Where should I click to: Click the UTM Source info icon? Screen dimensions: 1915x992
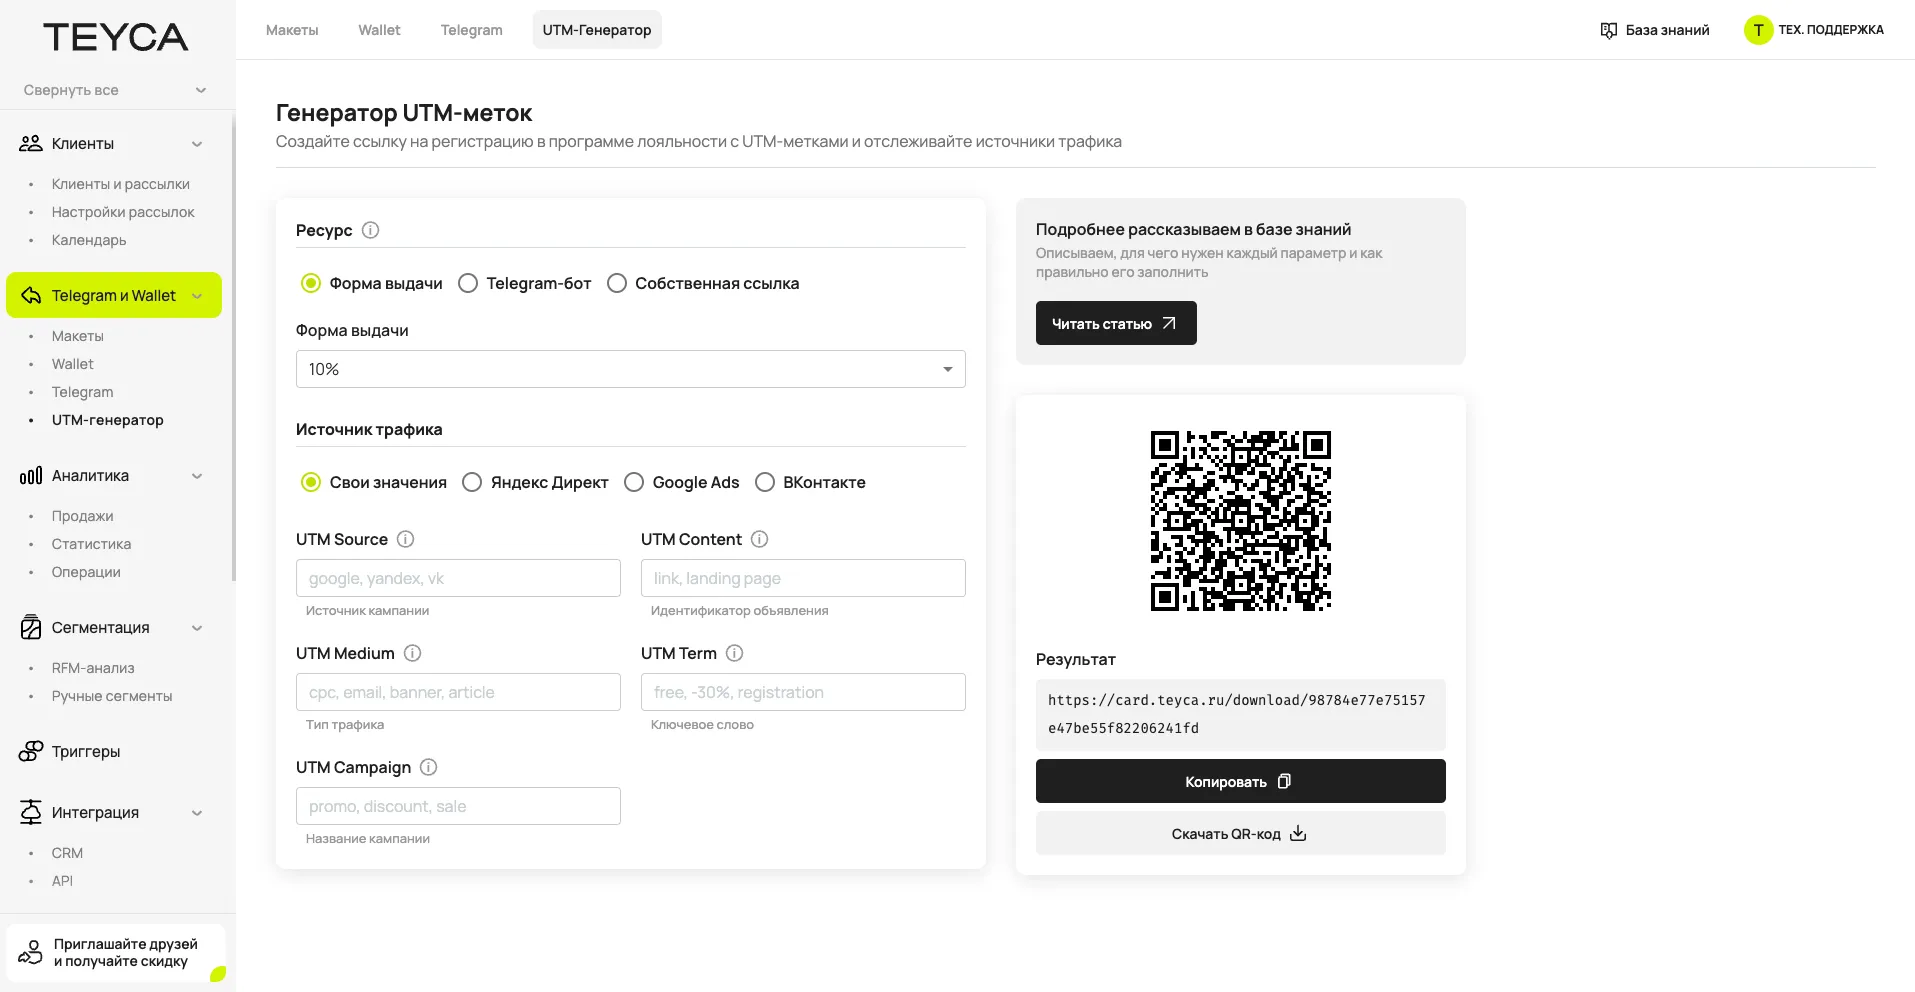pos(405,539)
